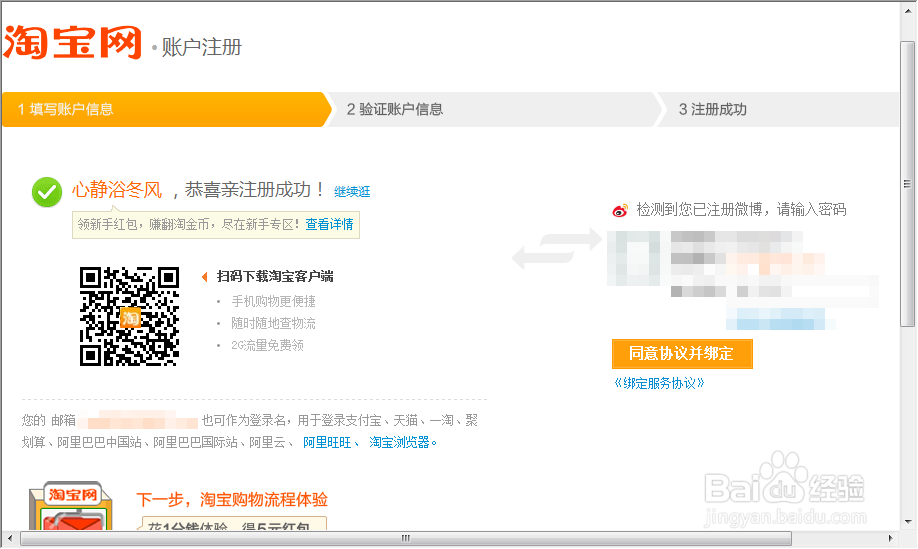
Task: Click the Weibo logo icon
Action: click(620, 210)
